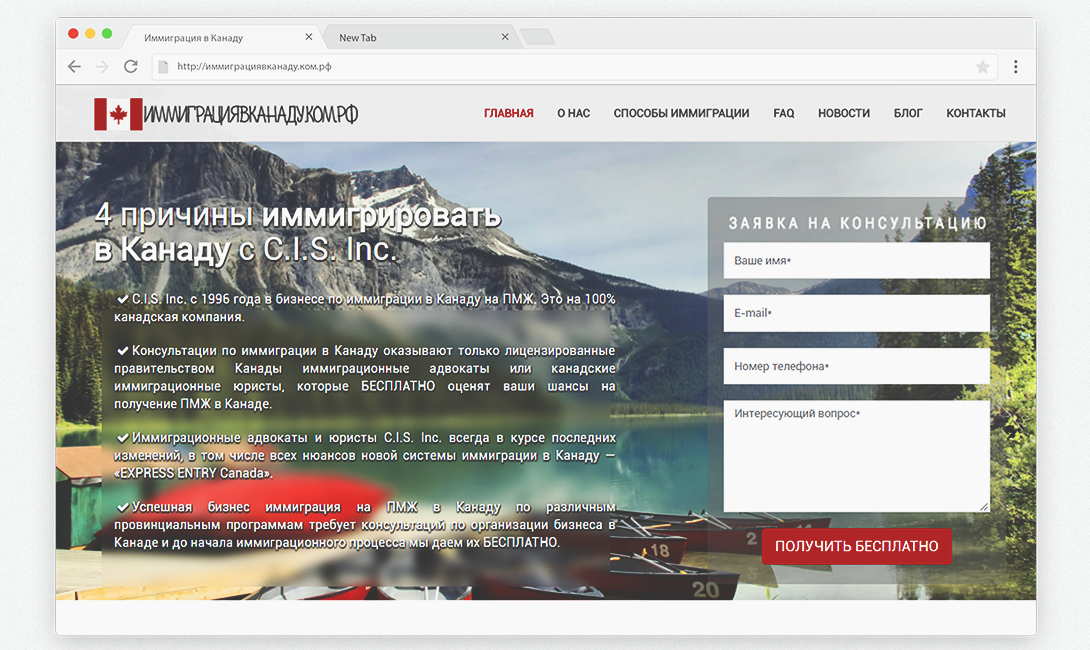Click the textarea resize handle corner

click(x=984, y=507)
